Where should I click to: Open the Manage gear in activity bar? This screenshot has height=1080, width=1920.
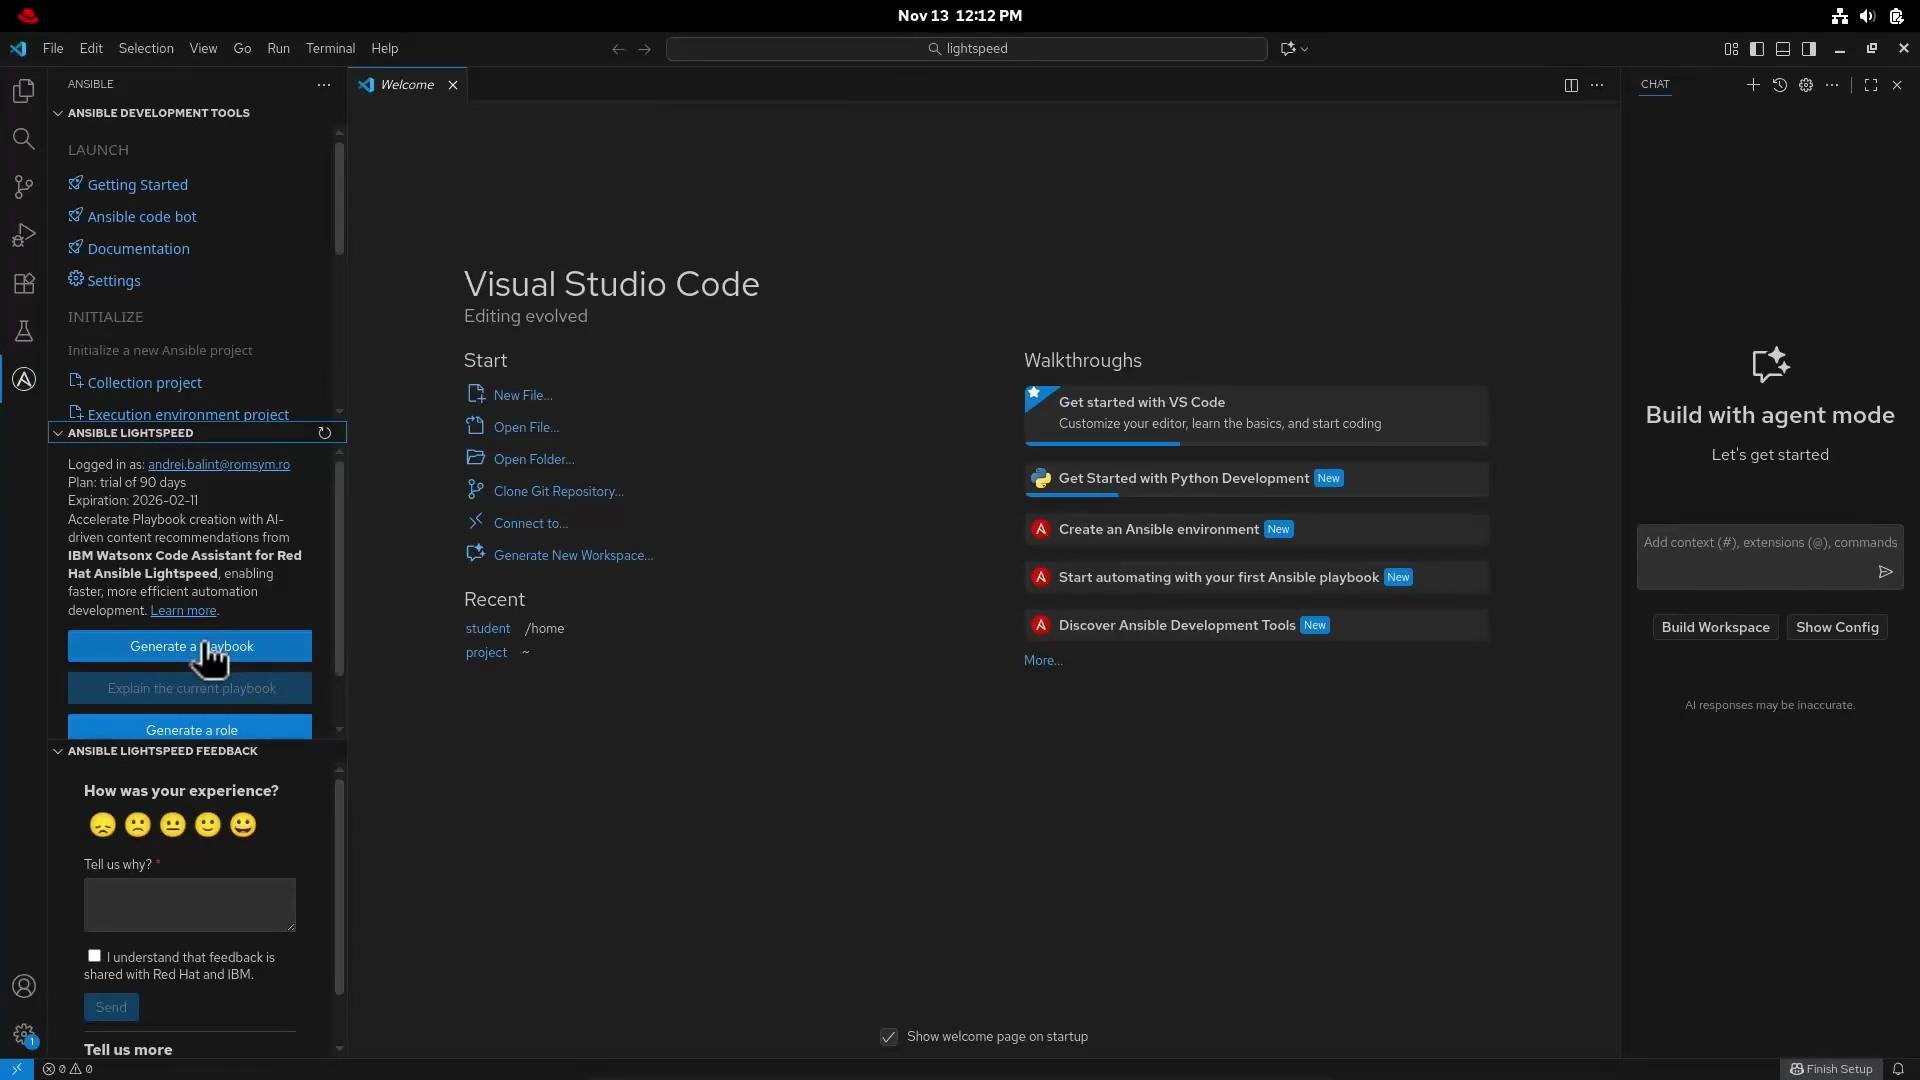(24, 1035)
